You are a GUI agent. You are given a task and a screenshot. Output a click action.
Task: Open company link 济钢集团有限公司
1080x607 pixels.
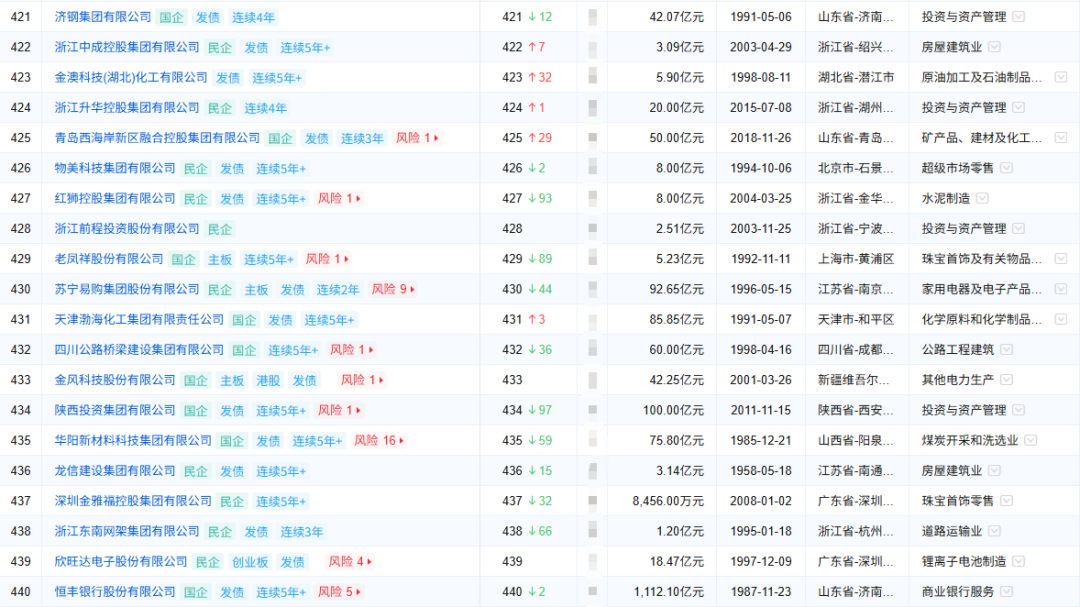(103, 17)
